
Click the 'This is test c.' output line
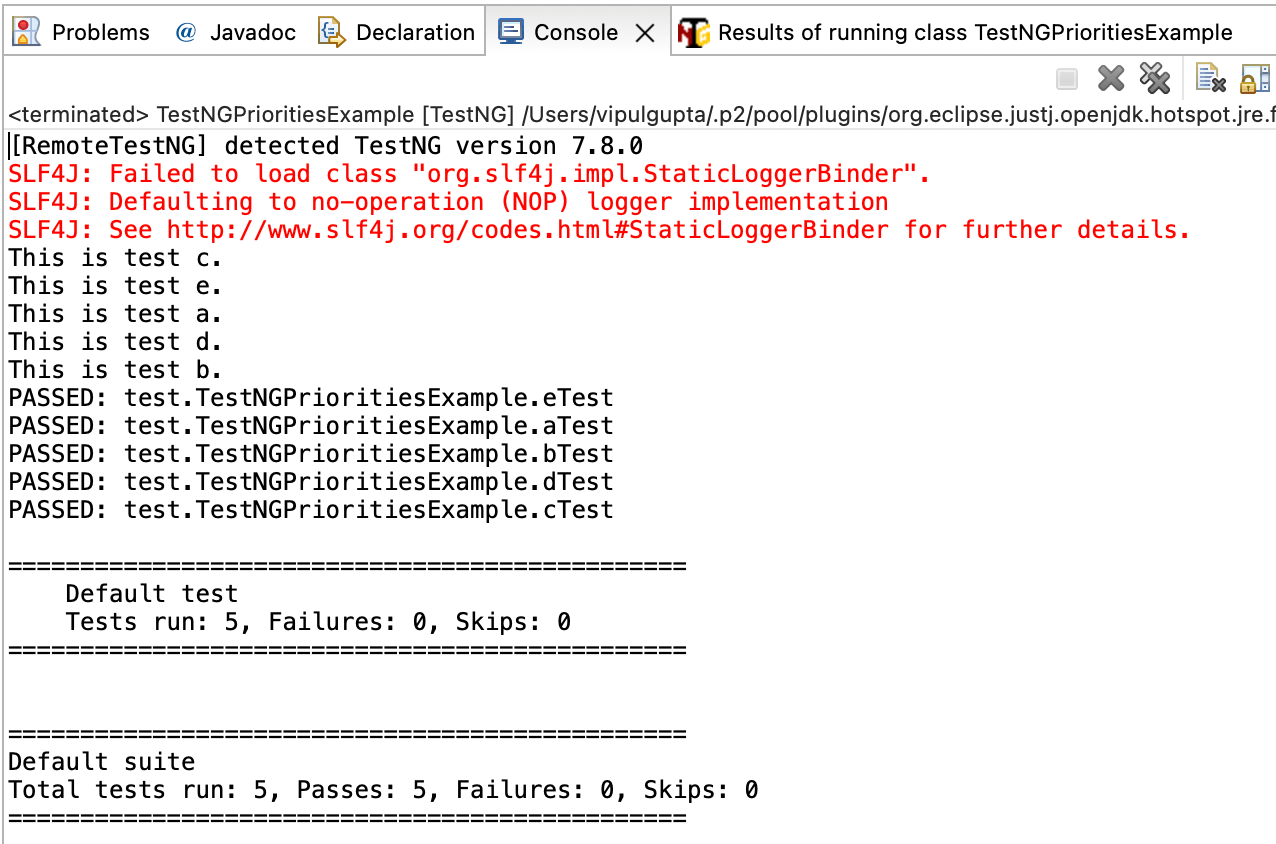coord(115,258)
